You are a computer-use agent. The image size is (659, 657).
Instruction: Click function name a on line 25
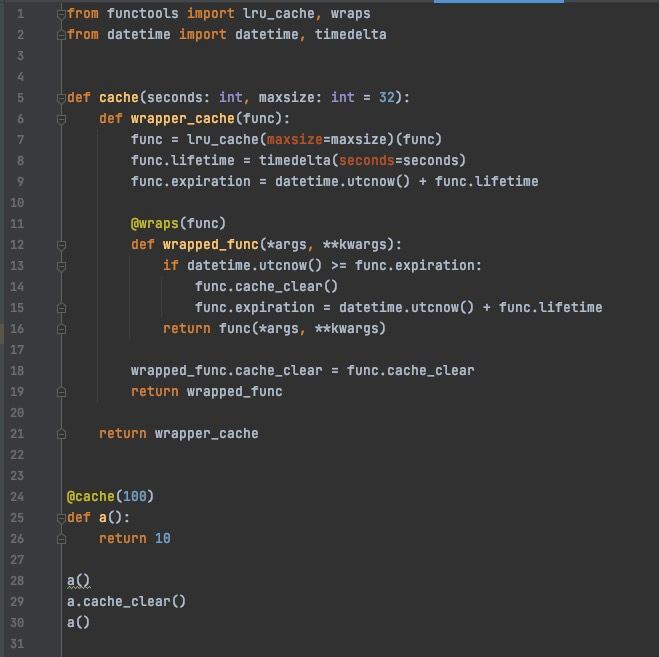[x=103, y=518]
